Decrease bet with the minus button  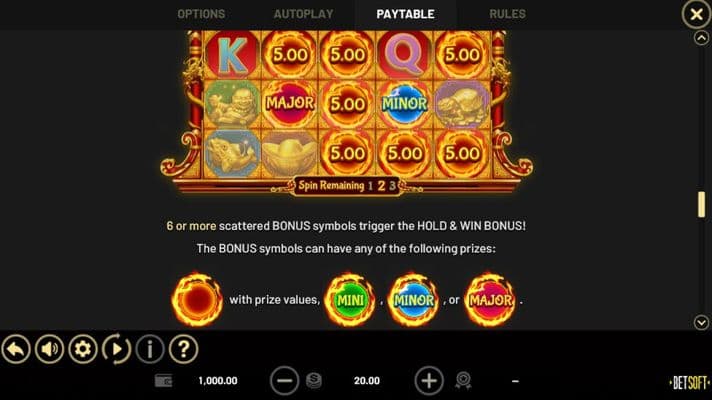285,380
